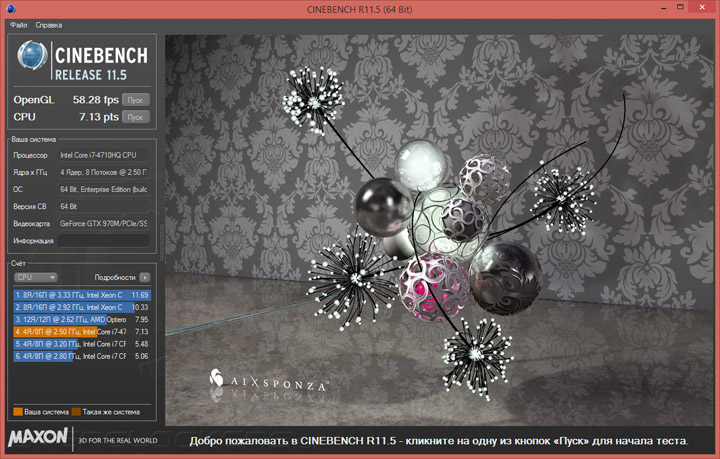This screenshot has height=459, width=720.
Task: Click the MAXON logo
Action: point(38,437)
